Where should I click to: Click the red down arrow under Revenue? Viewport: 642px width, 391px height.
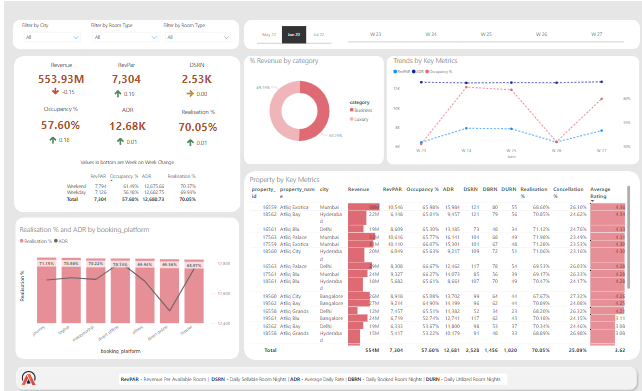(x=55, y=91)
